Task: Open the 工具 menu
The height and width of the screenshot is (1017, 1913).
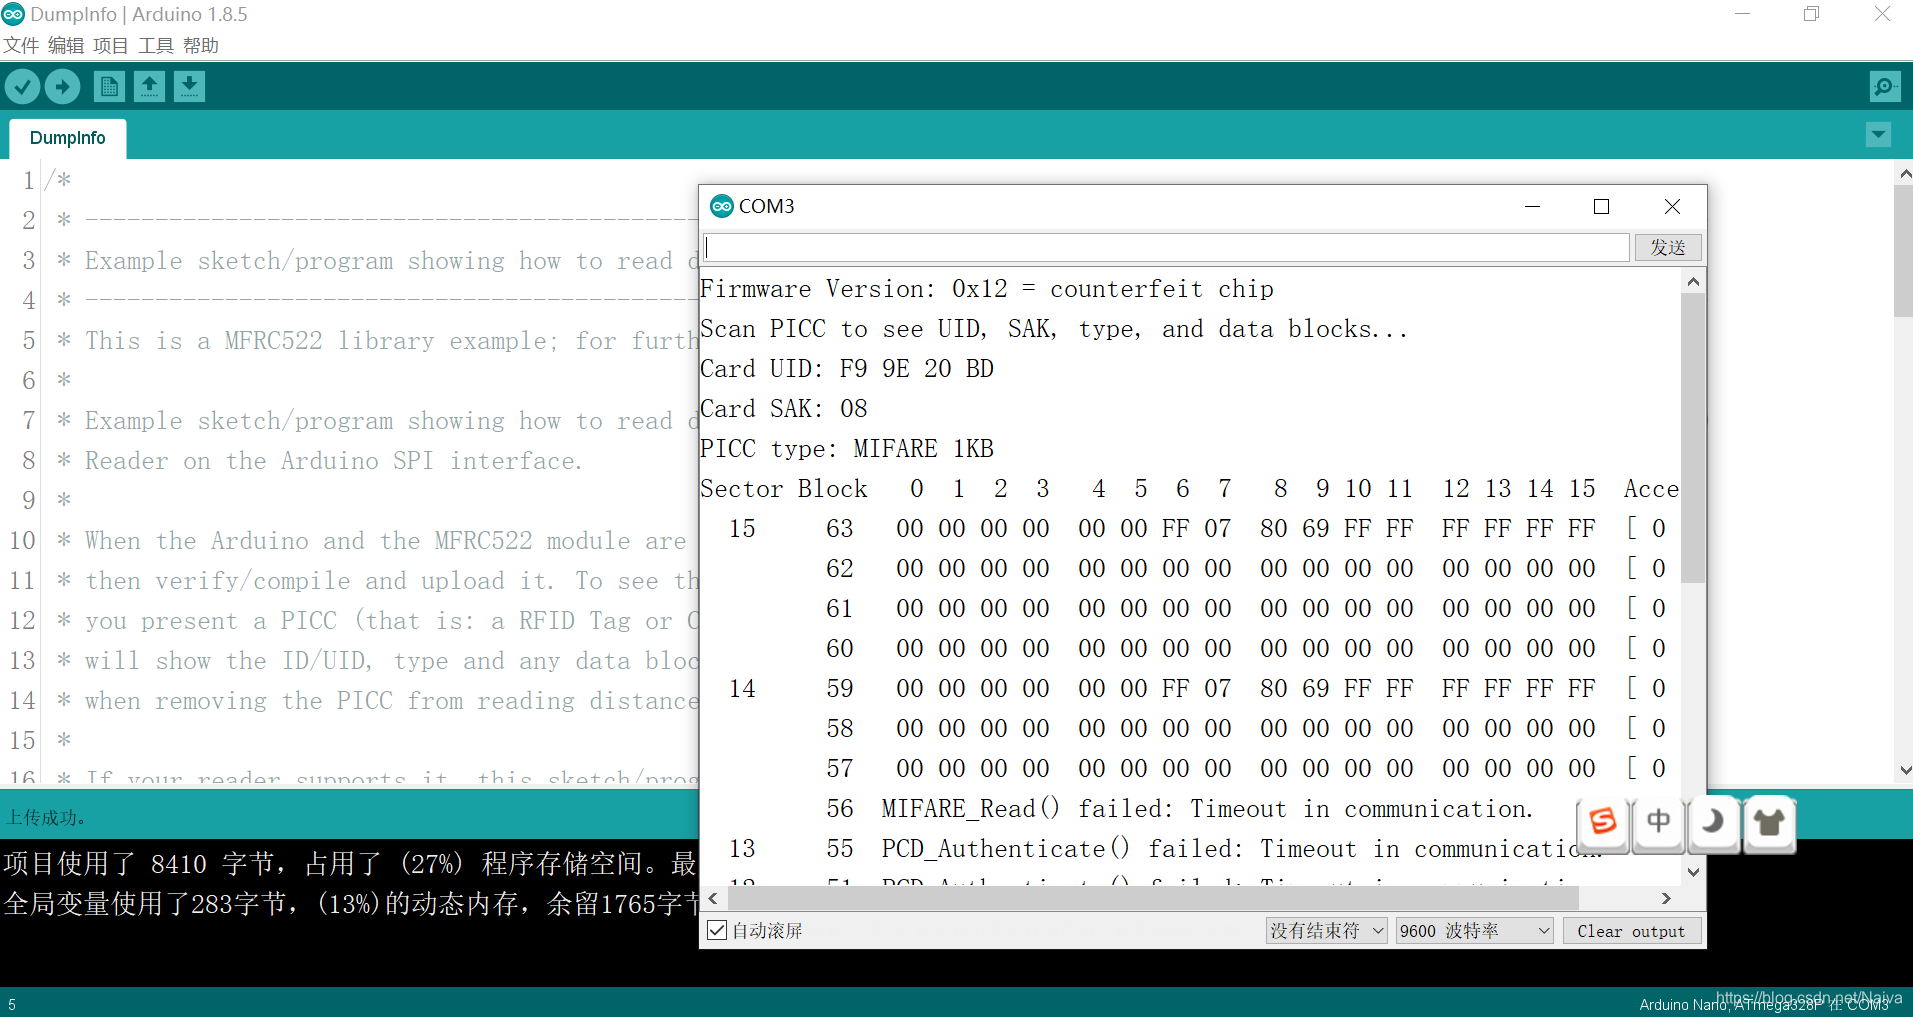Action: tap(156, 46)
